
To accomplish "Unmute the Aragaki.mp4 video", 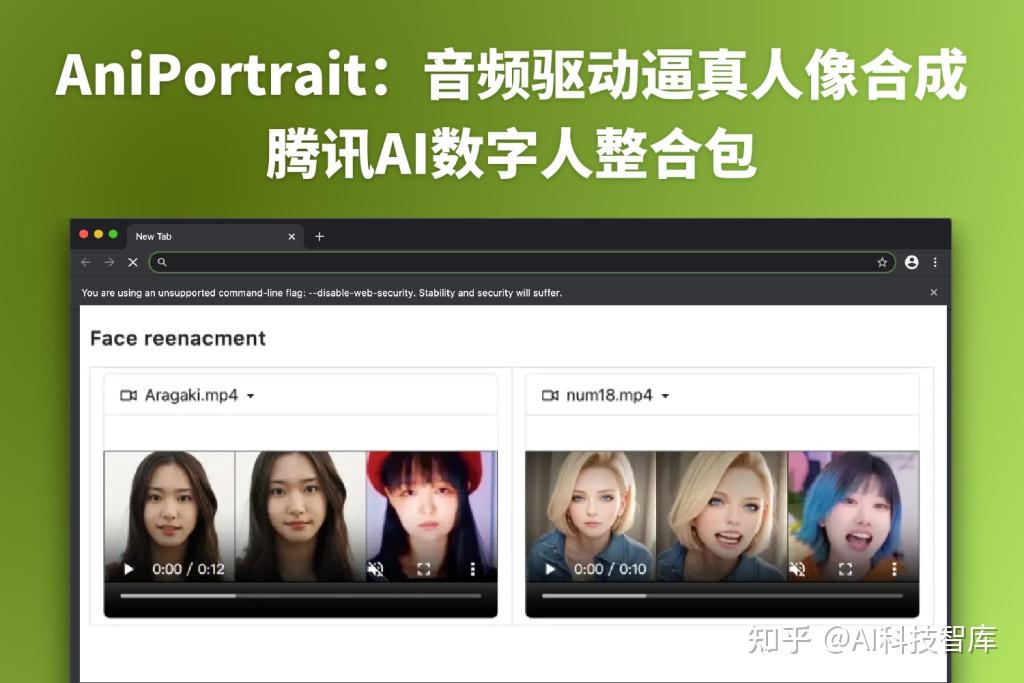I will 375,569.
